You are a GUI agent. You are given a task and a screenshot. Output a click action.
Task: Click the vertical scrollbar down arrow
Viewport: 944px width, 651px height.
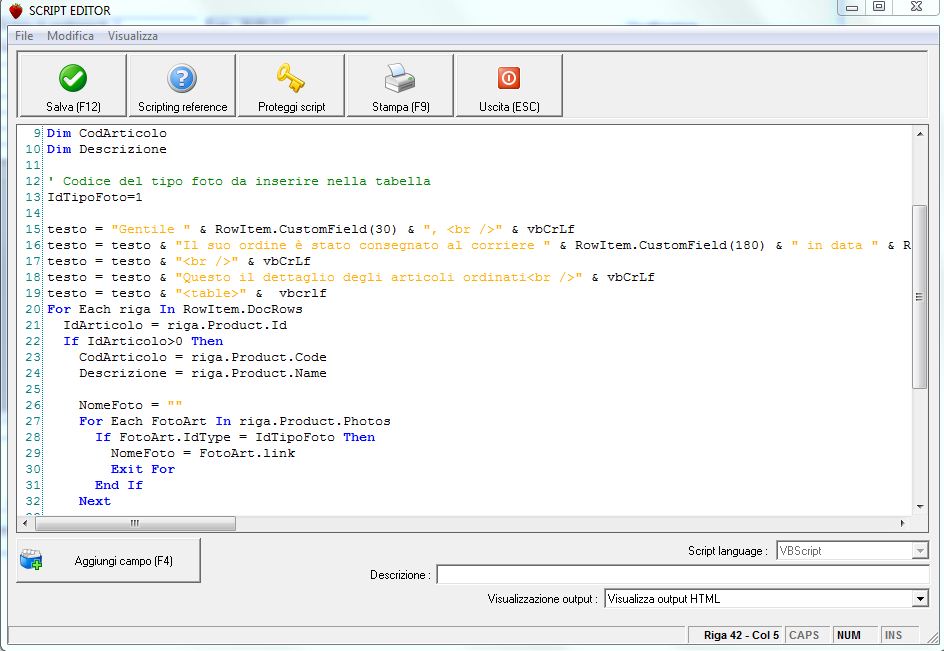(920, 506)
